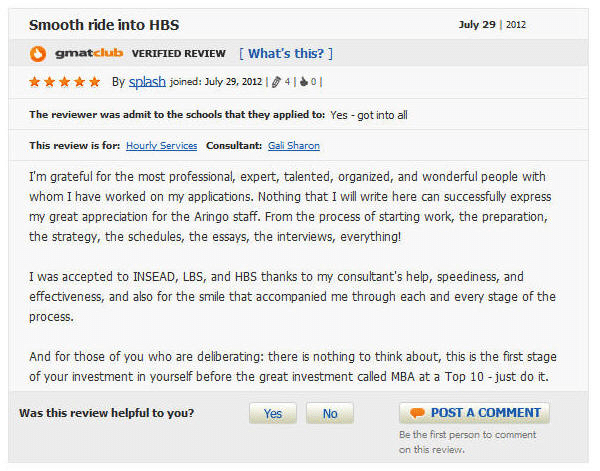
Task: Click the third orange rating star
Action: coord(64,82)
